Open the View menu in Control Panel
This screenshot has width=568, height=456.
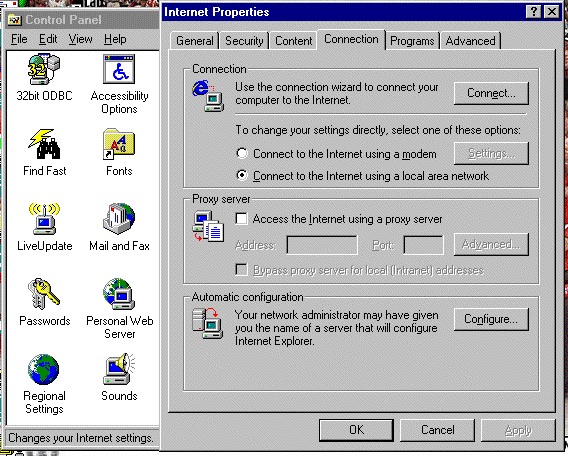80,39
